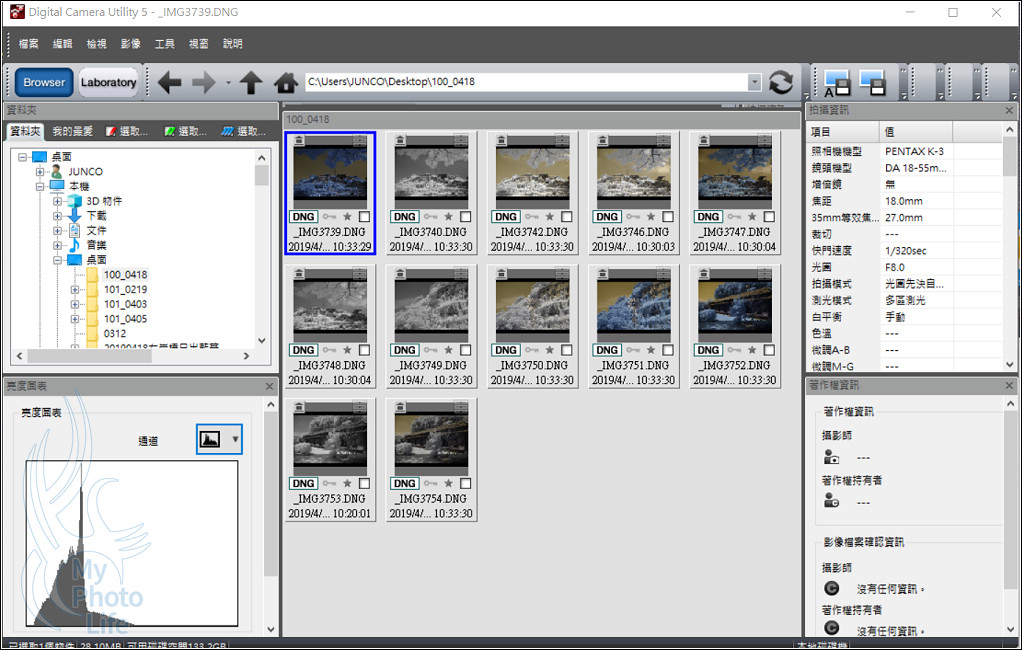Go up one folder with the up arrow
This screenshot has width=1022, height=650.
pyautogui.click(x=251, y=83)
